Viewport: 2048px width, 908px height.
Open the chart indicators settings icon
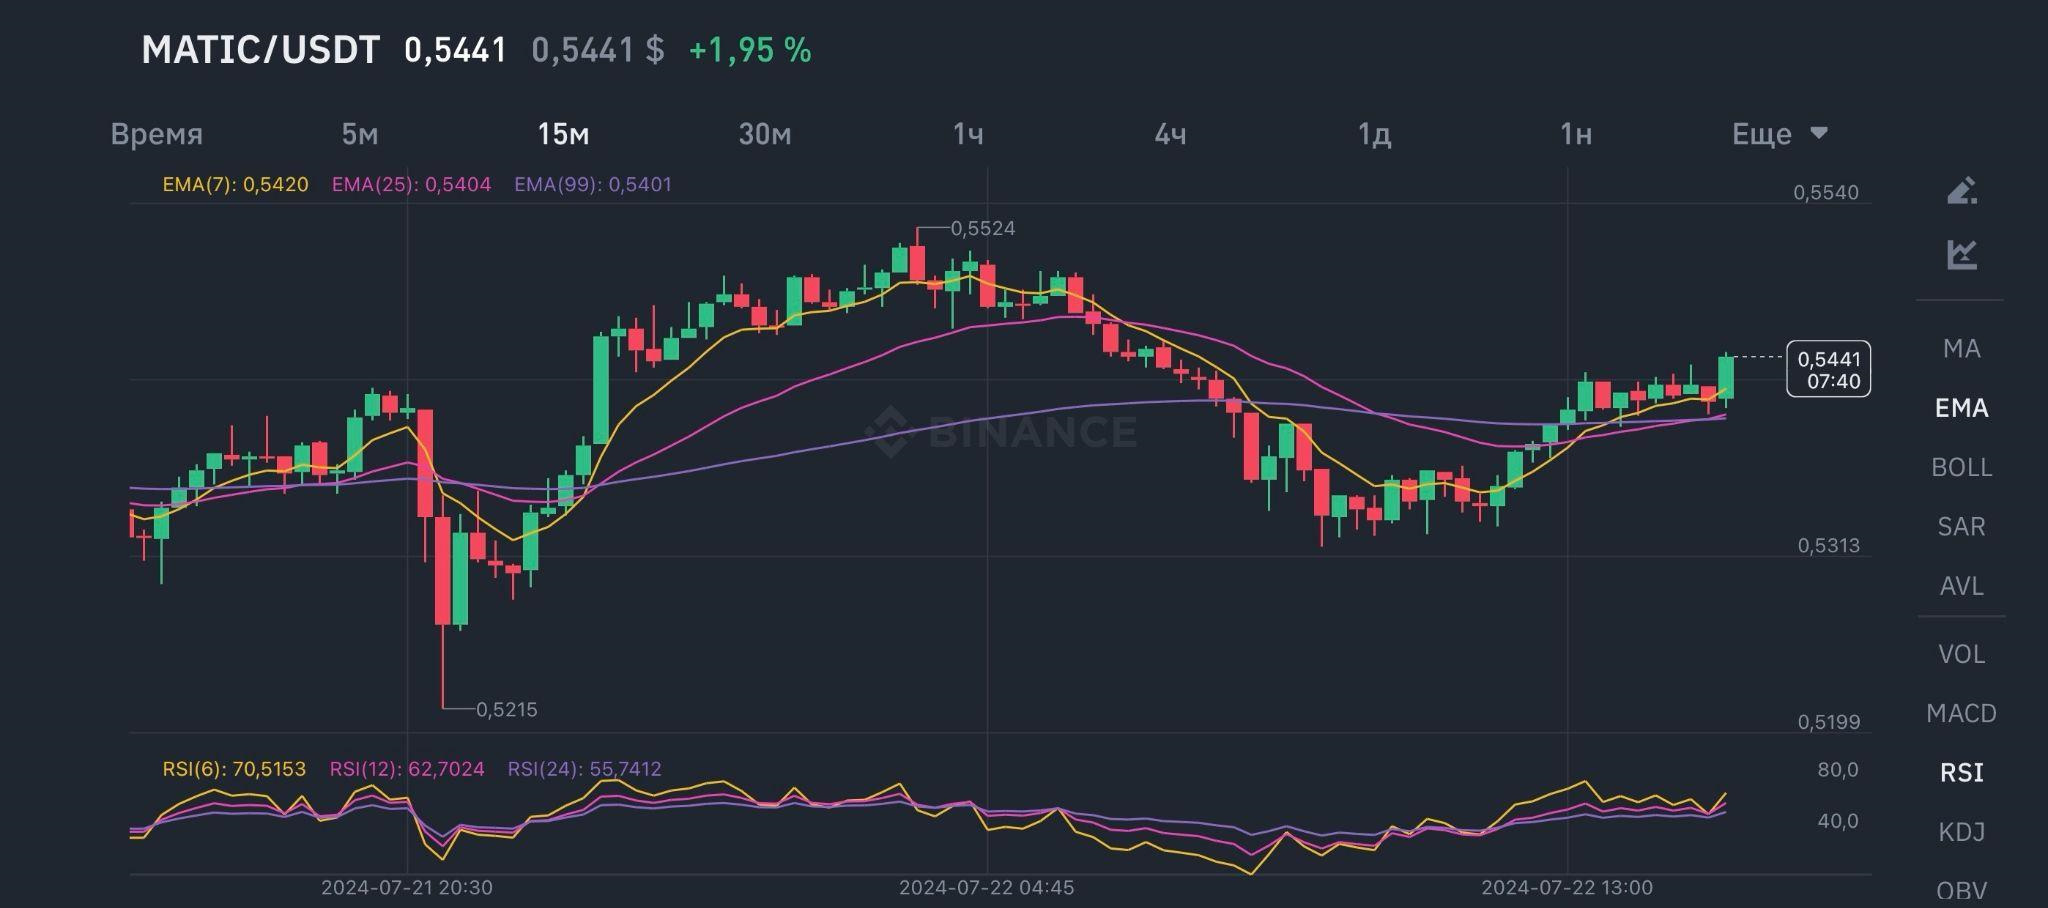[x=1961, y=254]
